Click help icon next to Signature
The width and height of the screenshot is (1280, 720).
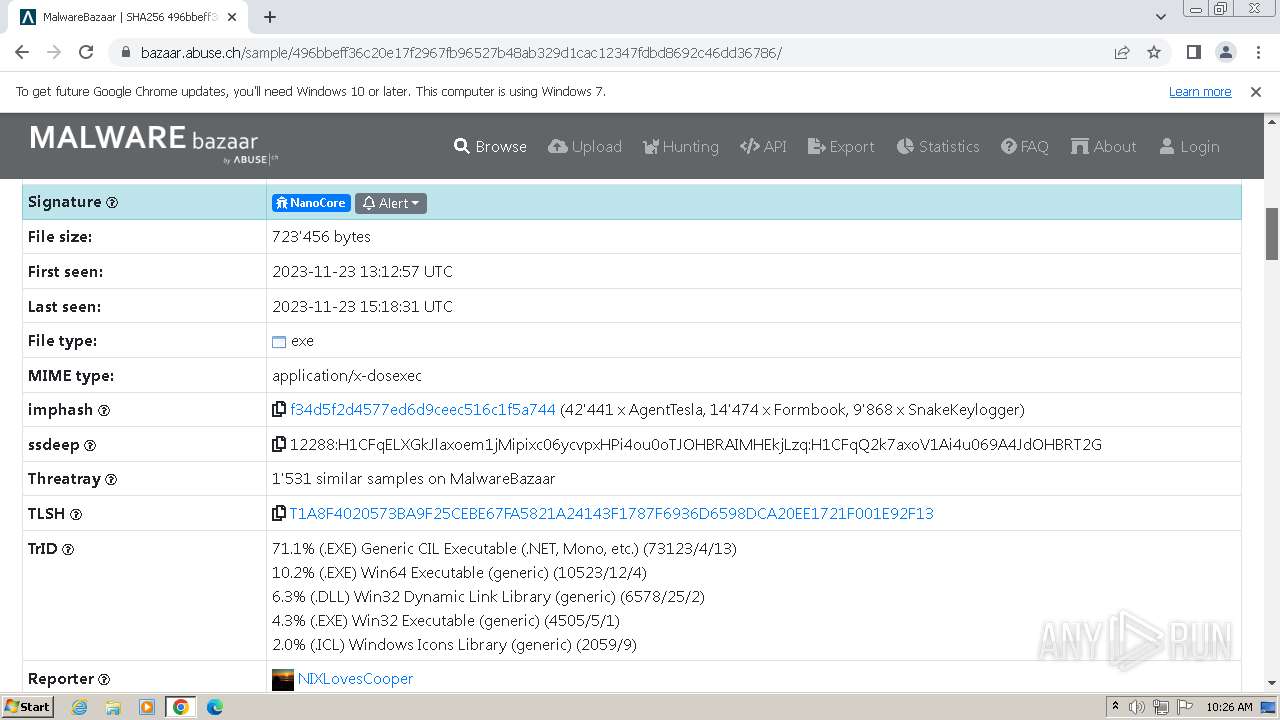tap(112, 202)
